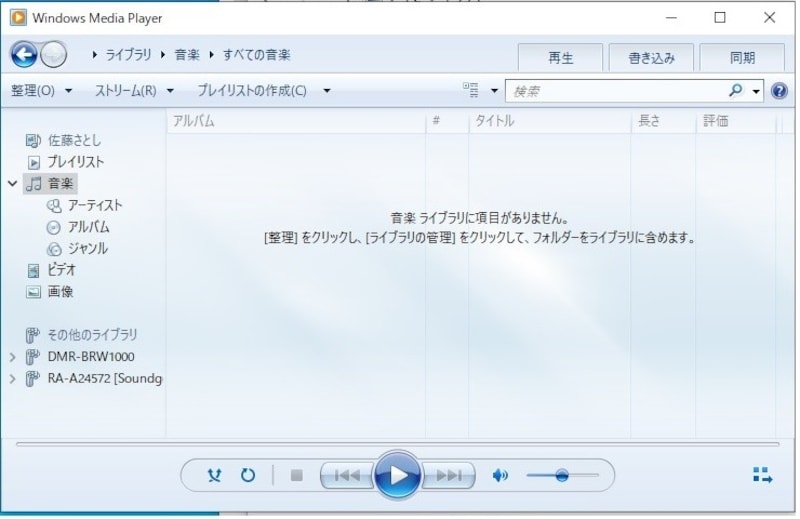The height and width of the screenshot is (519, 800).
Task: Click すべての音楽 in breadcrumb
Action: [x=258, y=55]
